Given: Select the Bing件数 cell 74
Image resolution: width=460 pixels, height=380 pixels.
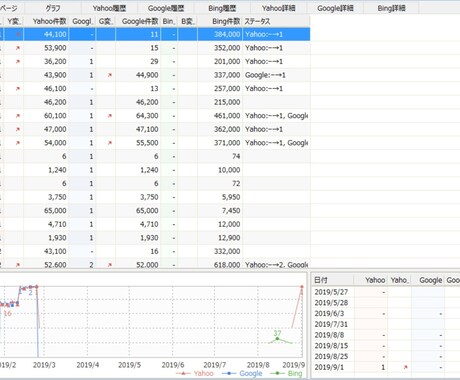Looking at the screenshot, I should click(x=220, y=156).
